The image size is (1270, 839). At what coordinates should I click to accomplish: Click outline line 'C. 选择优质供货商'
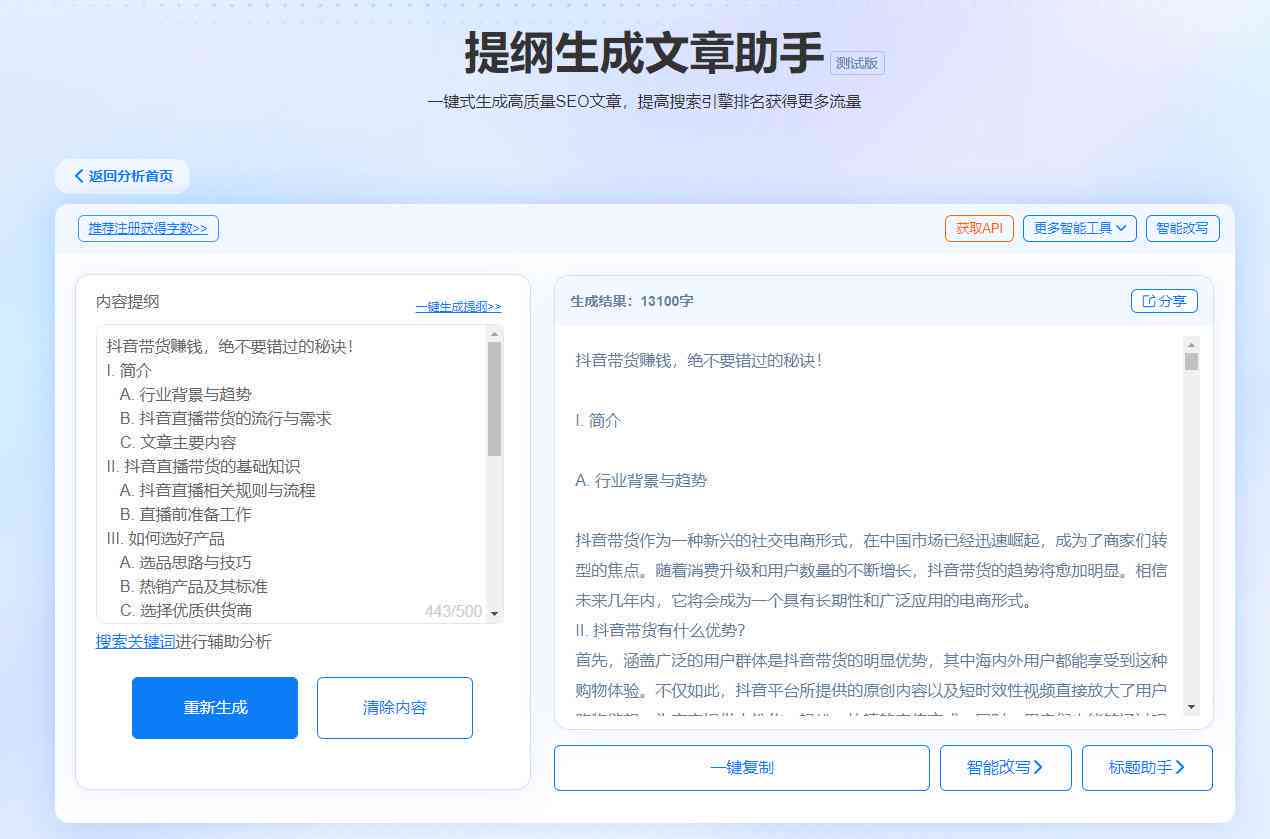click(x=185, y=610)
